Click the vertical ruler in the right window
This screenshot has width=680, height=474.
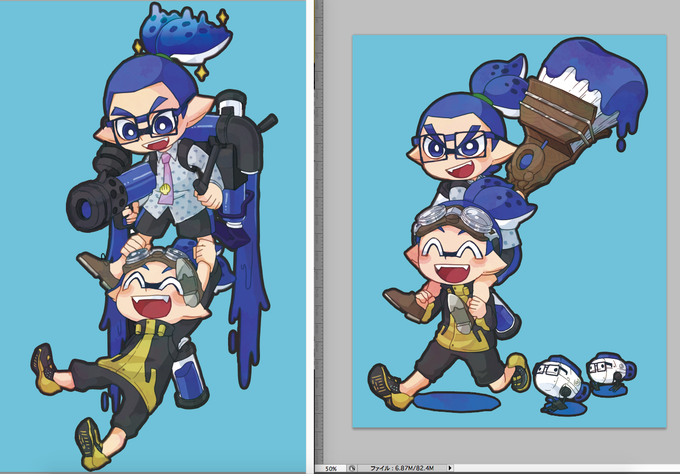319,232
